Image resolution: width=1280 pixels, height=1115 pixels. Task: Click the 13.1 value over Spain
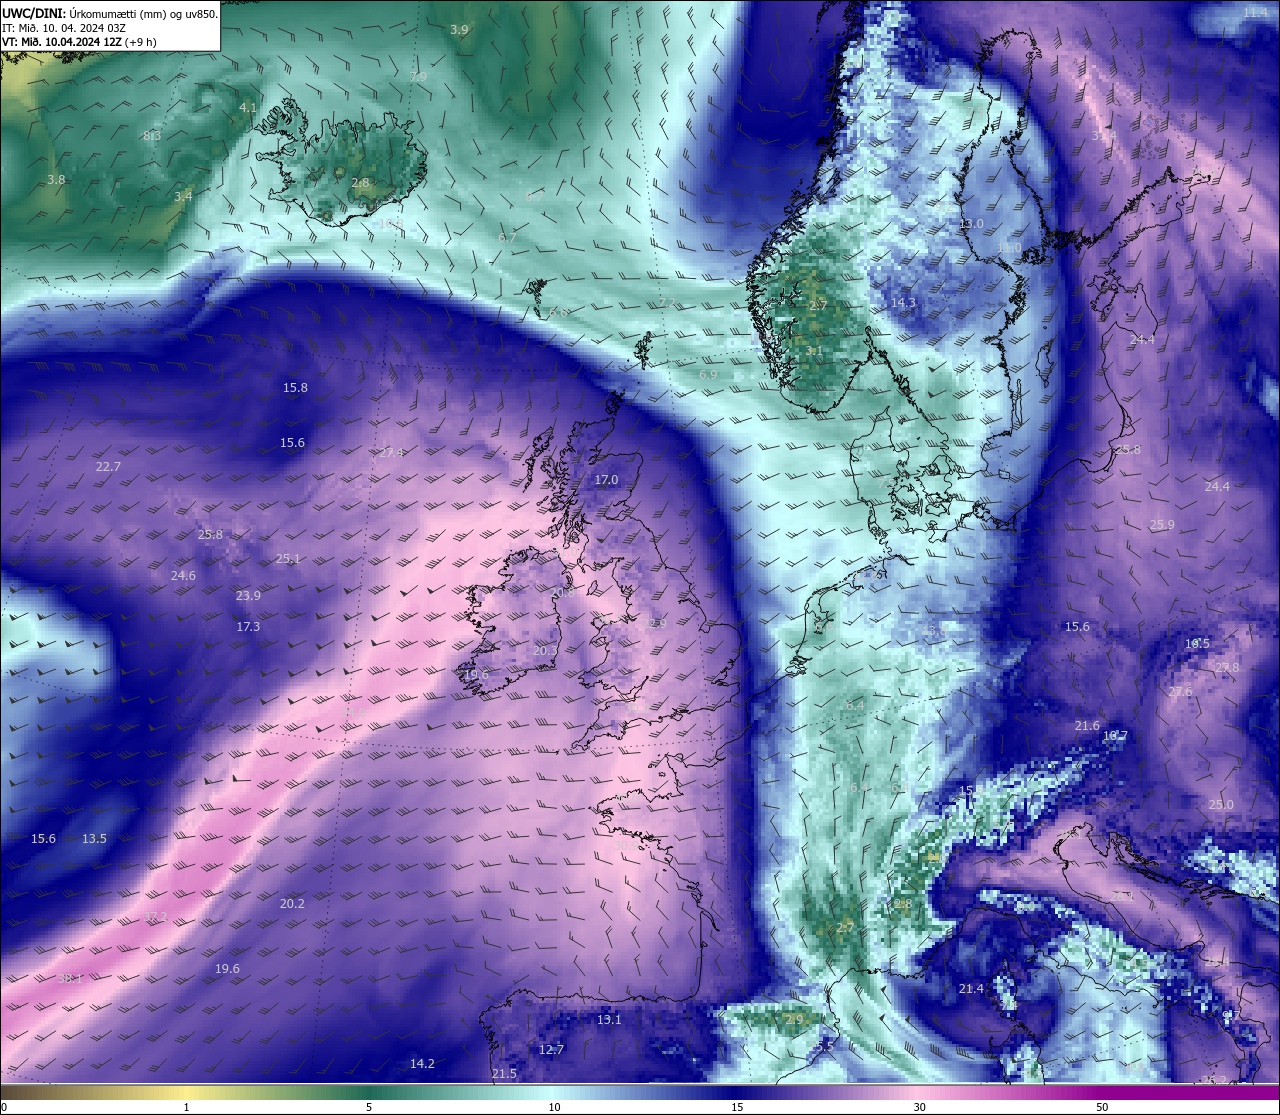tap(609, 1020)
